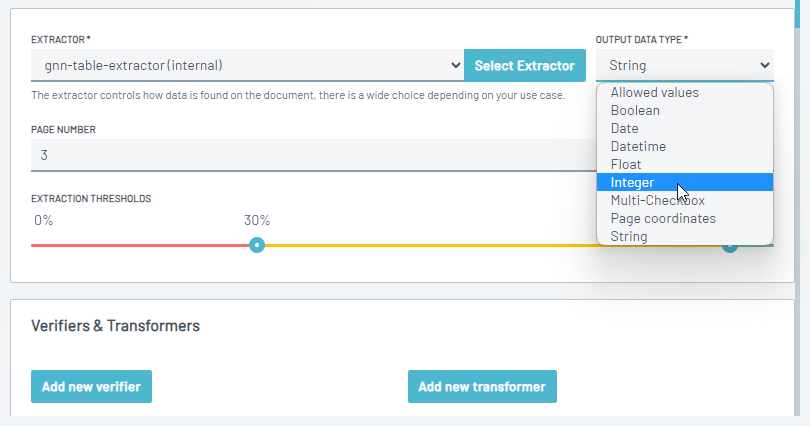Screen dimensions: 810x426
Task: Click the 30% threshold slider handle
Action: click(257, 245)
